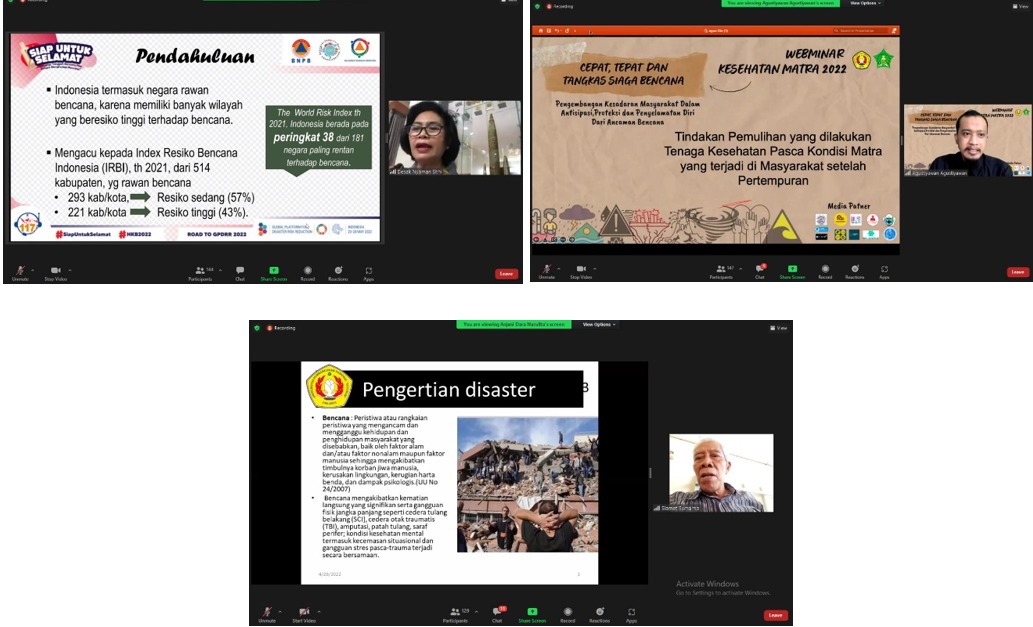The width and height of the screenshot is (1033, 627).
Task: Open Participants list in top-right meeting
Action: coord(720,269)
